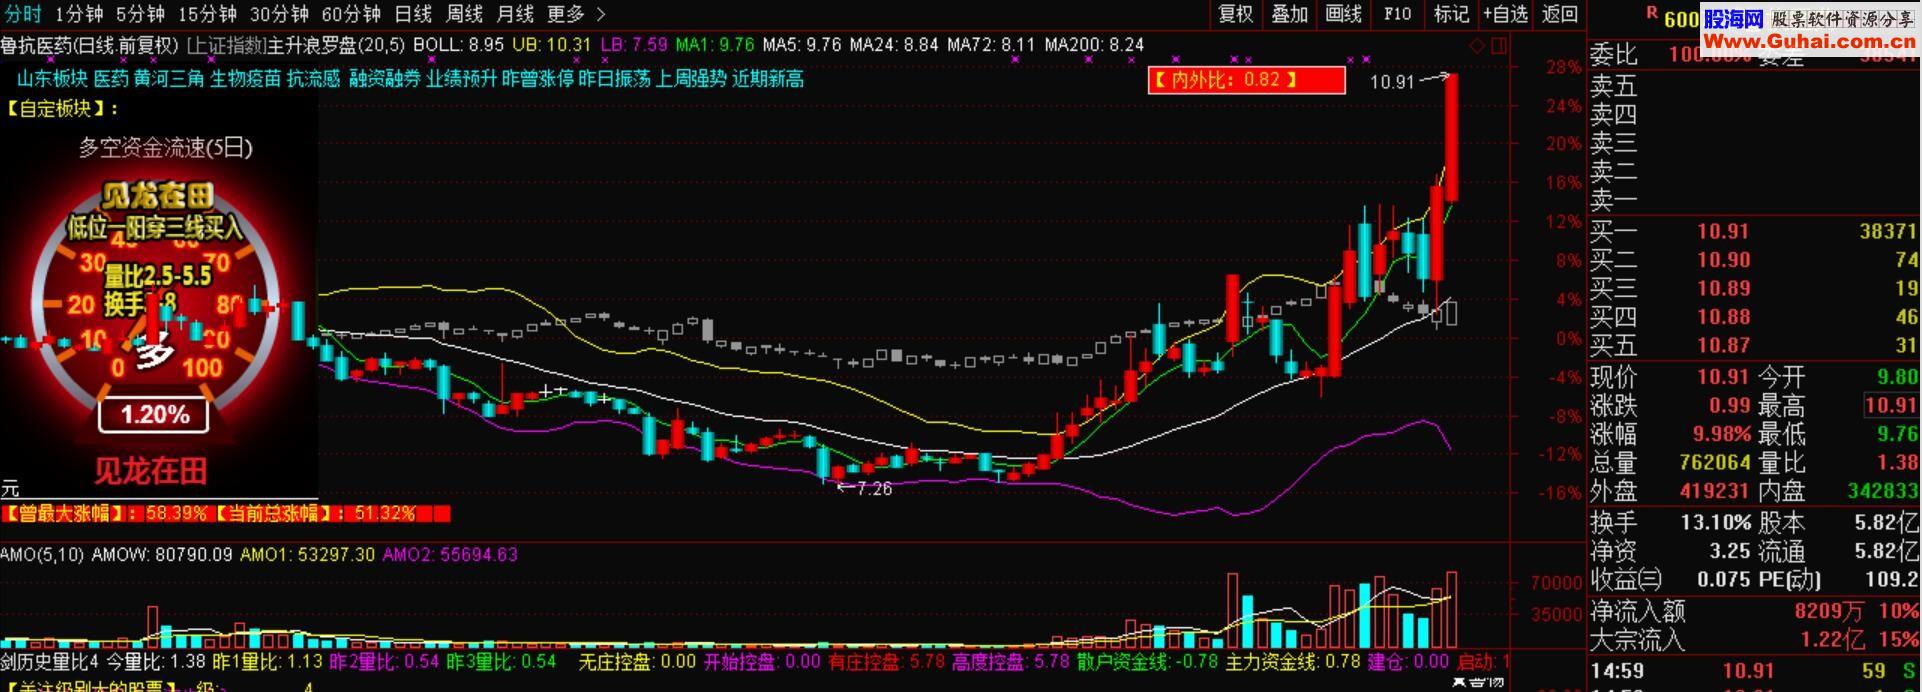This screenshot has height=692, width=1922.
Task: Click the 【自定板块】 label
Action: pos(62,109)
